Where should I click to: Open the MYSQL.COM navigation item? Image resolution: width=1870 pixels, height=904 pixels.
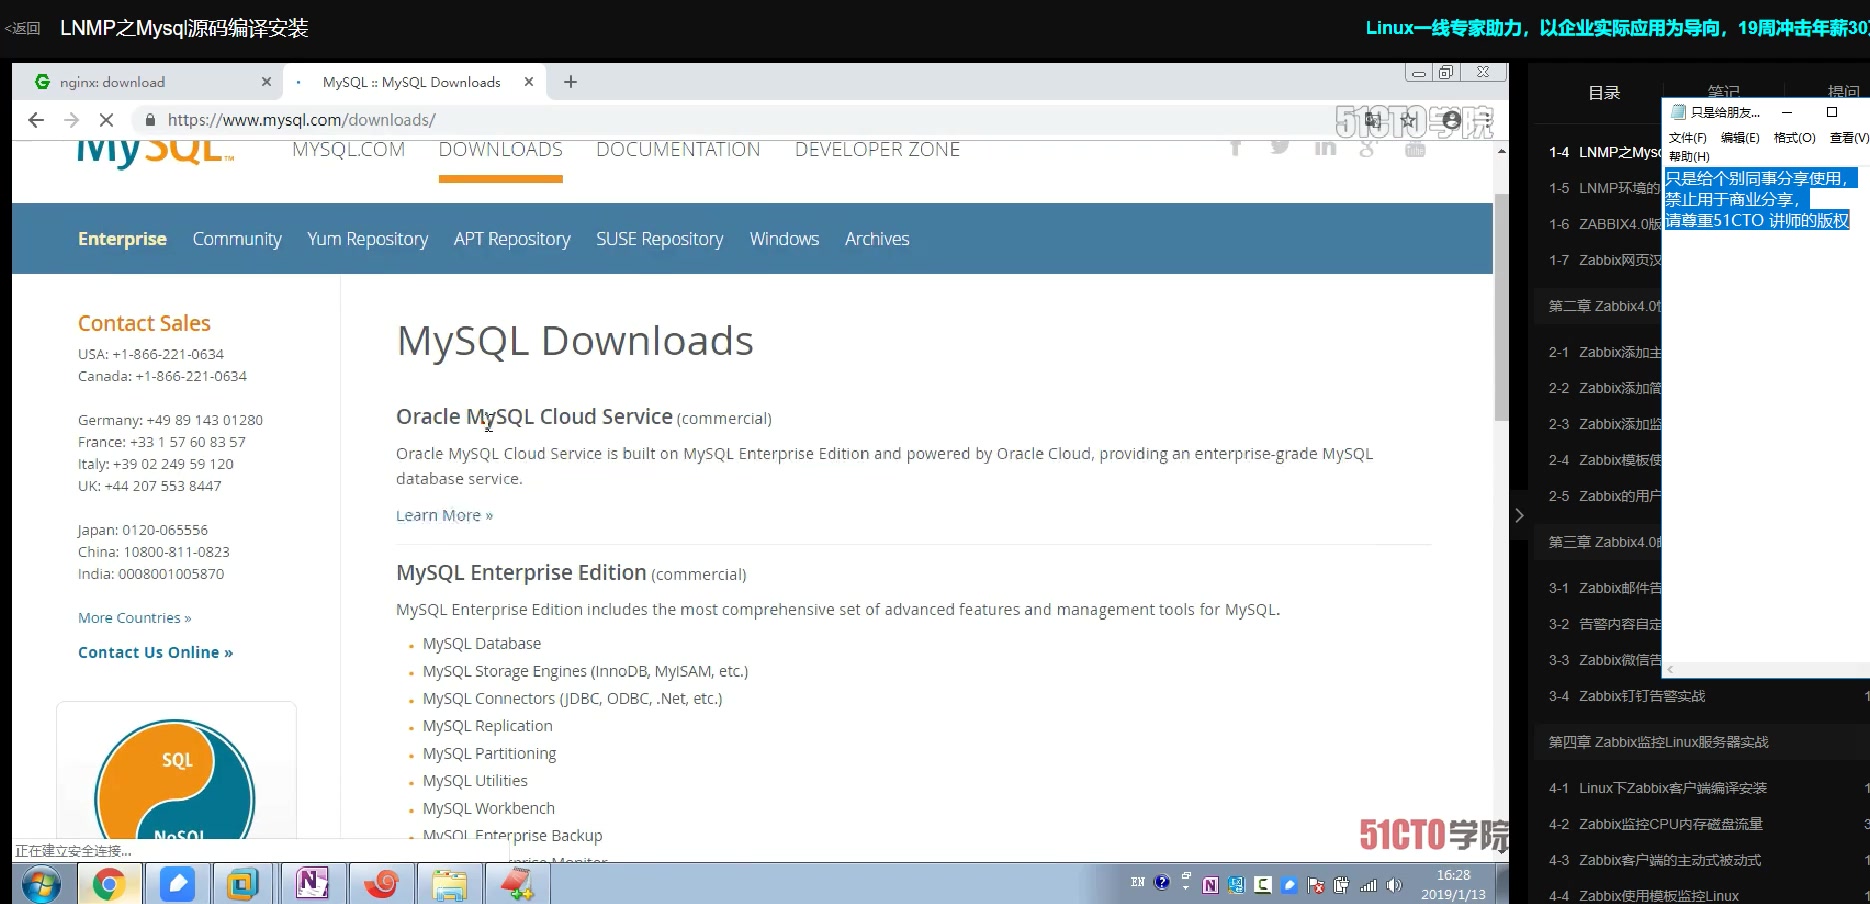click(349, 150)
